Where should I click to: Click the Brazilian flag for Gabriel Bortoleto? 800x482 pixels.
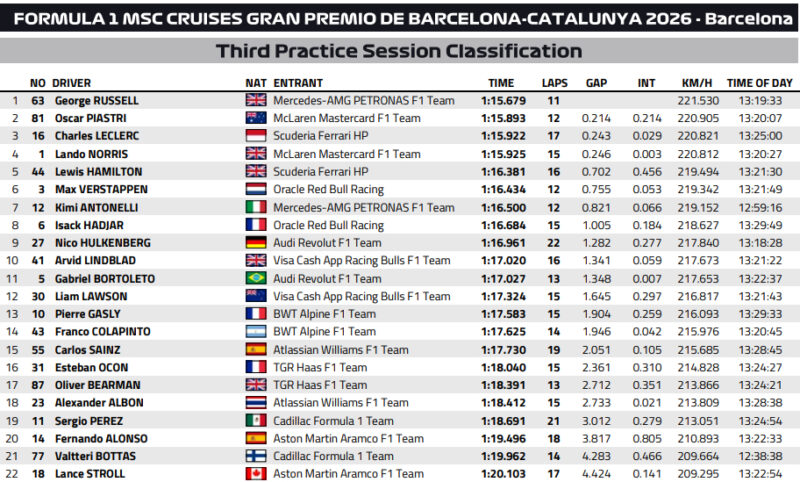tap(256, 278)
